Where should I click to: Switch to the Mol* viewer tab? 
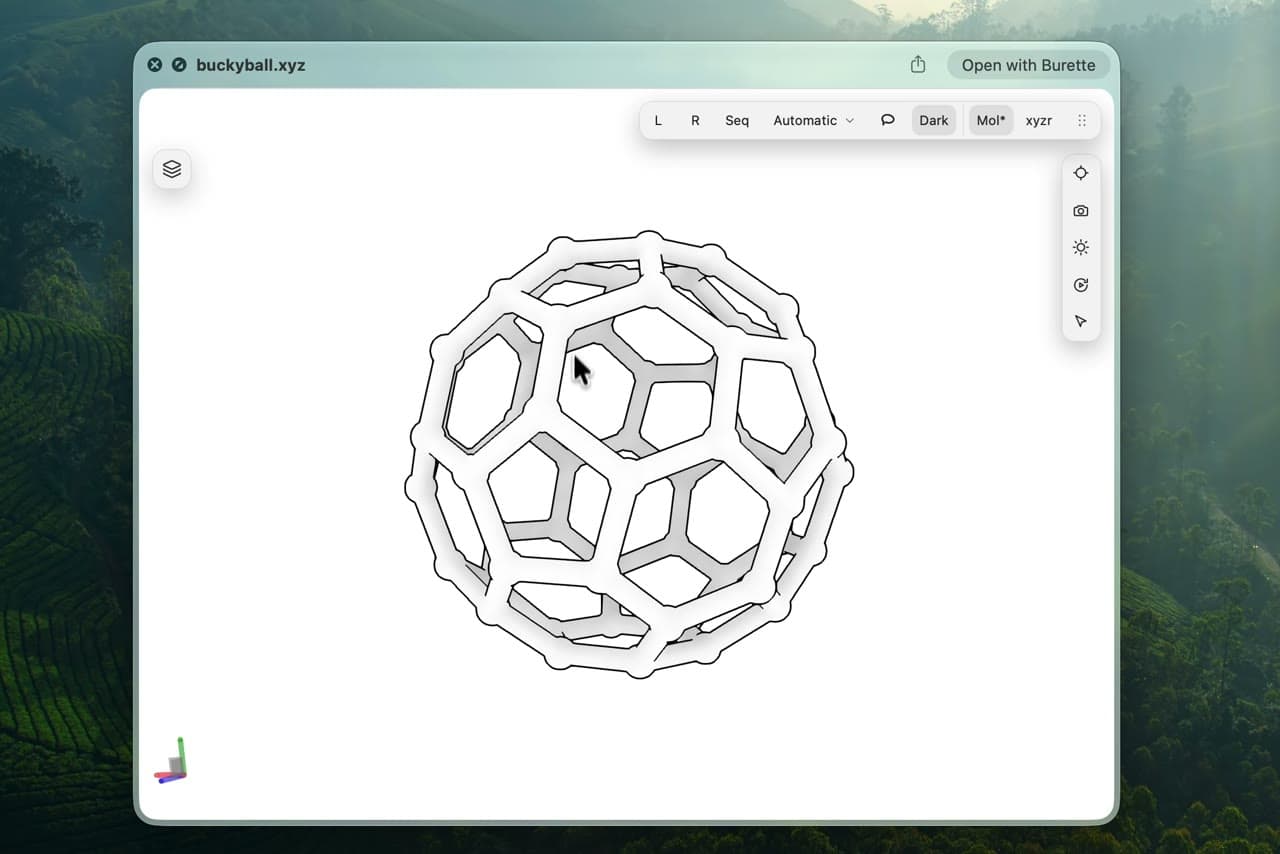[x=991, y=120]
